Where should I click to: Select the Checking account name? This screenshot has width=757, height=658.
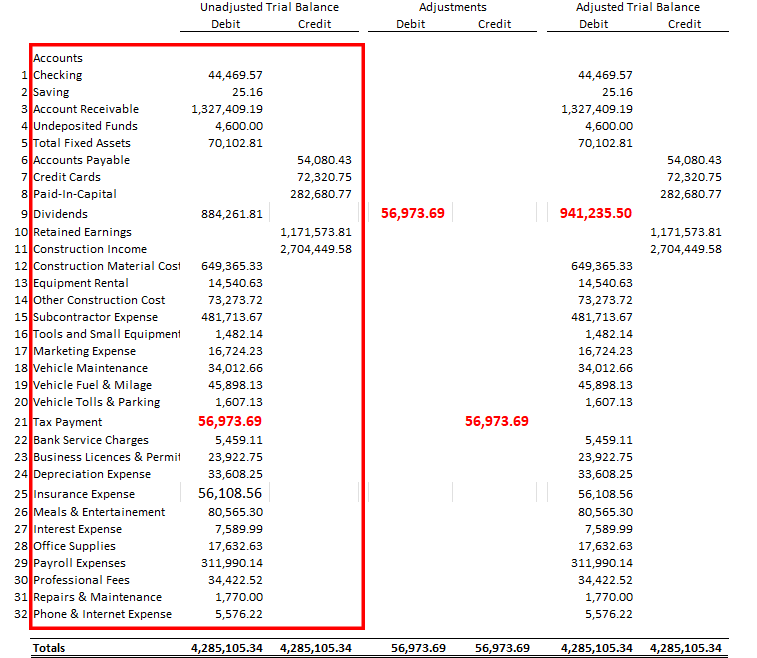click(x=57, y=75)
